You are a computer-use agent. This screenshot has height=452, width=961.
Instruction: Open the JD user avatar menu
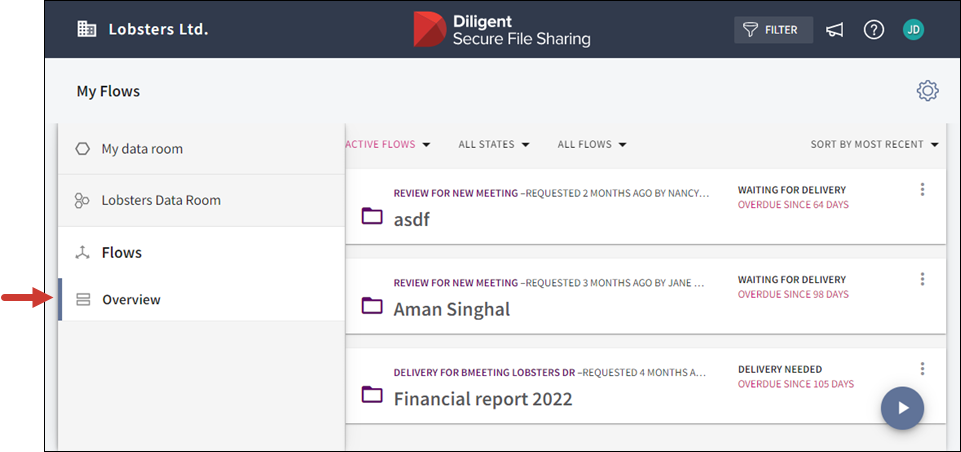[912, 30]
